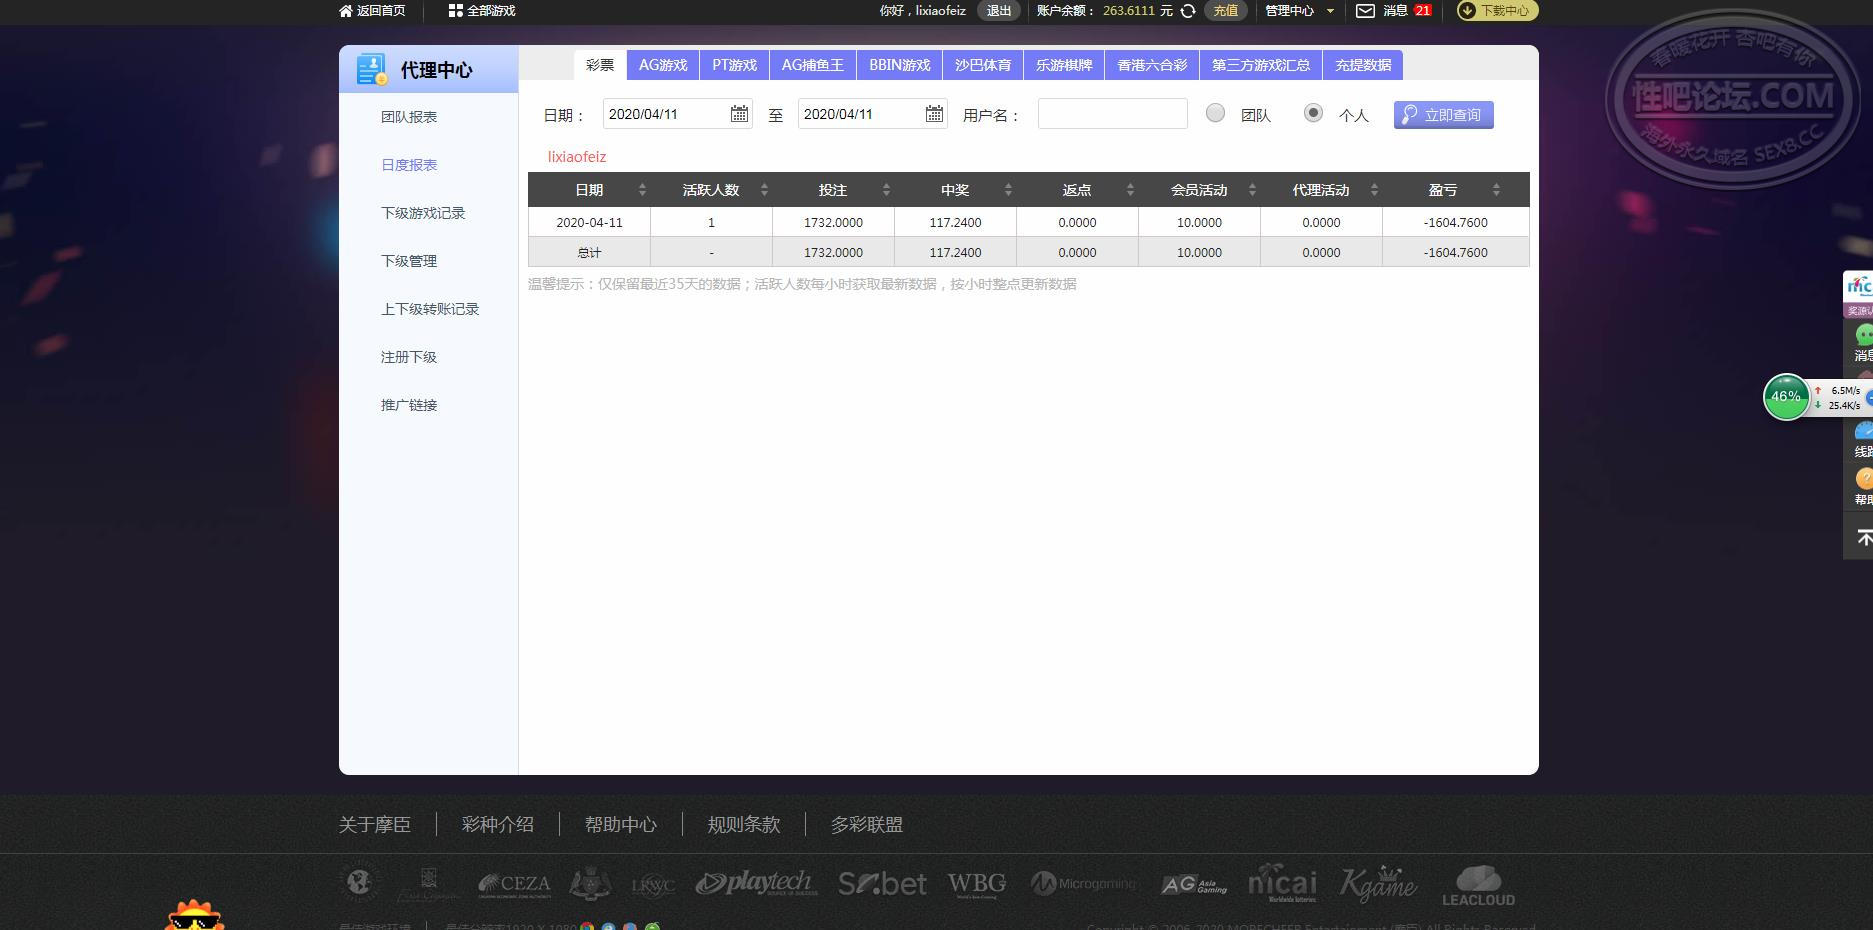Click the 下载中心 download button
The image size is (1873, 930).
pyautogui.click(x=1497, y=11)
